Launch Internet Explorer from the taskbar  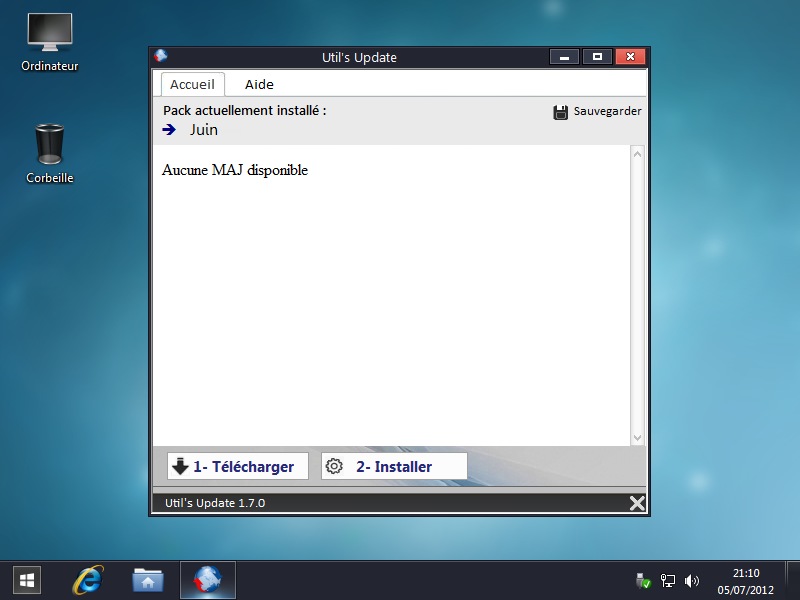coord(88,581)
